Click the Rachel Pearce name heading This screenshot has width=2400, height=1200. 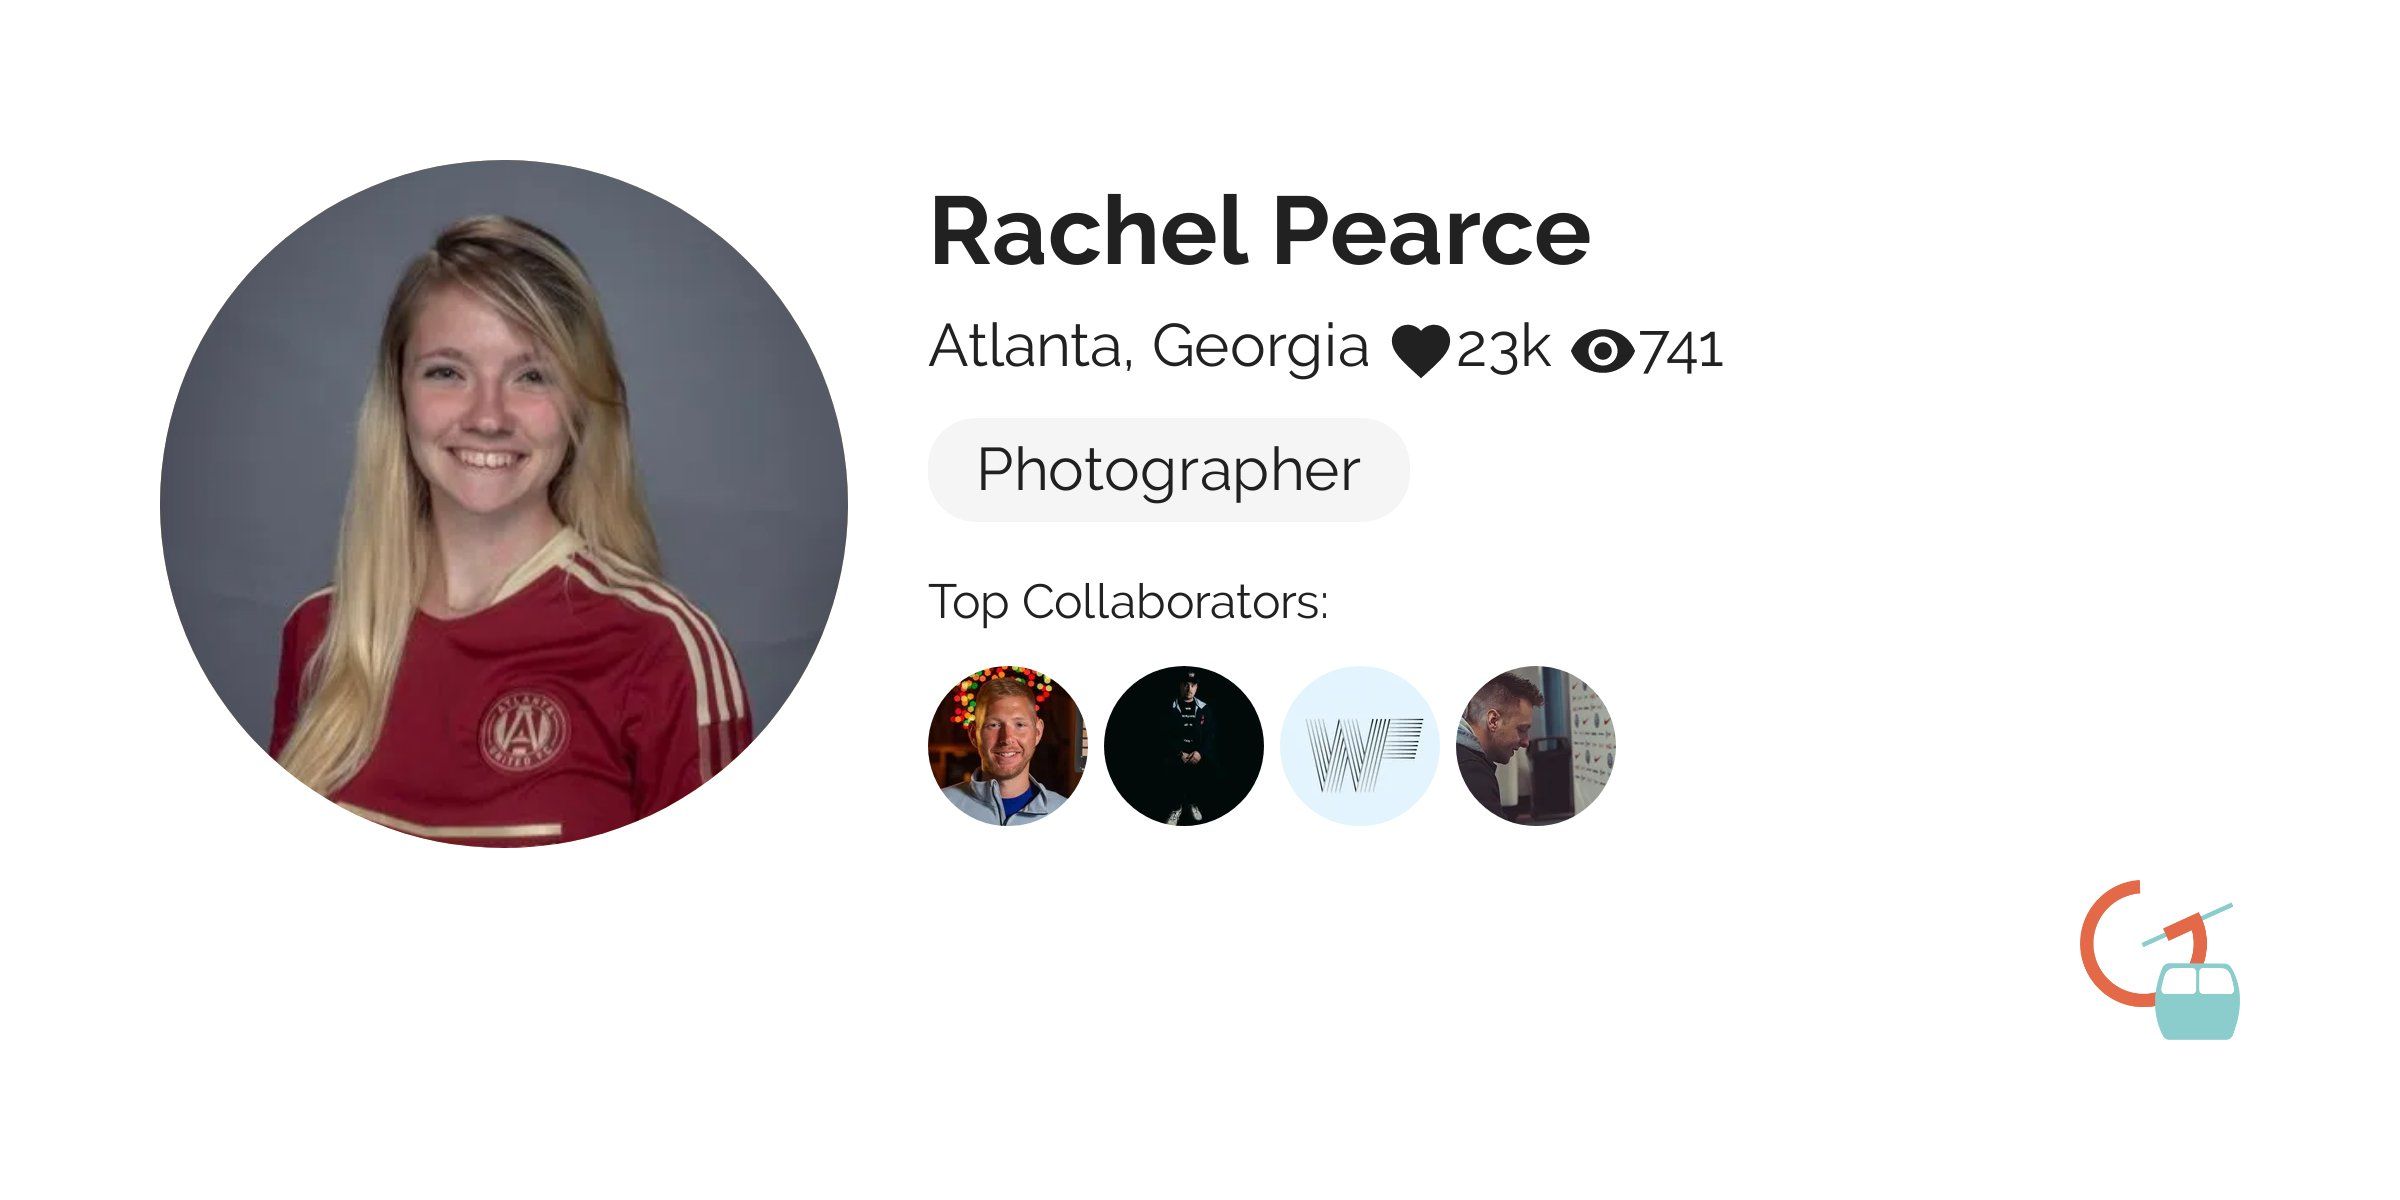click(1260, 232)
